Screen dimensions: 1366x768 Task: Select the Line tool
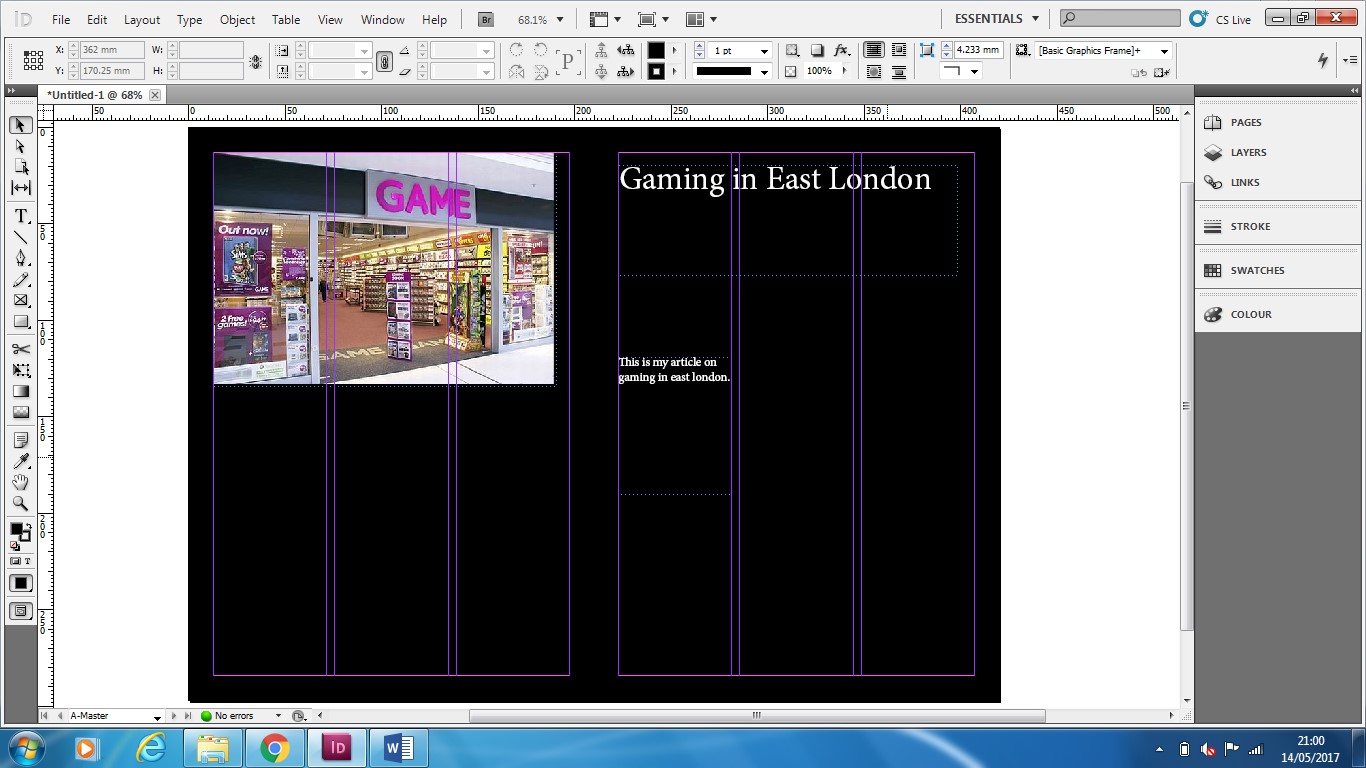pos(20,237)
